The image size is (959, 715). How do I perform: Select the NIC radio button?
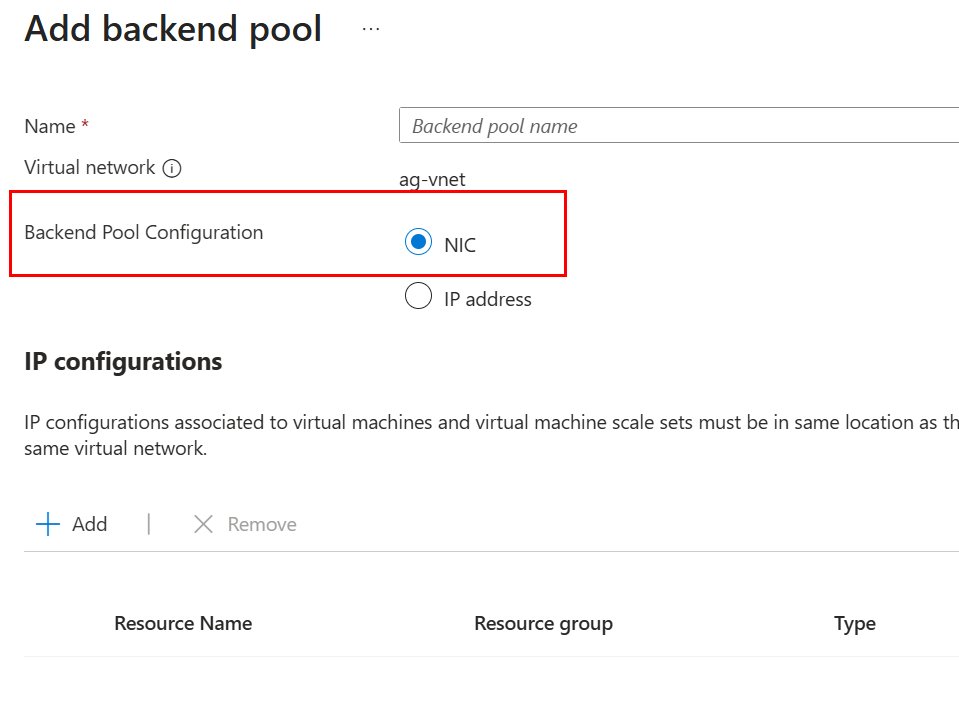pyautogui.click(x=418, y=242)
